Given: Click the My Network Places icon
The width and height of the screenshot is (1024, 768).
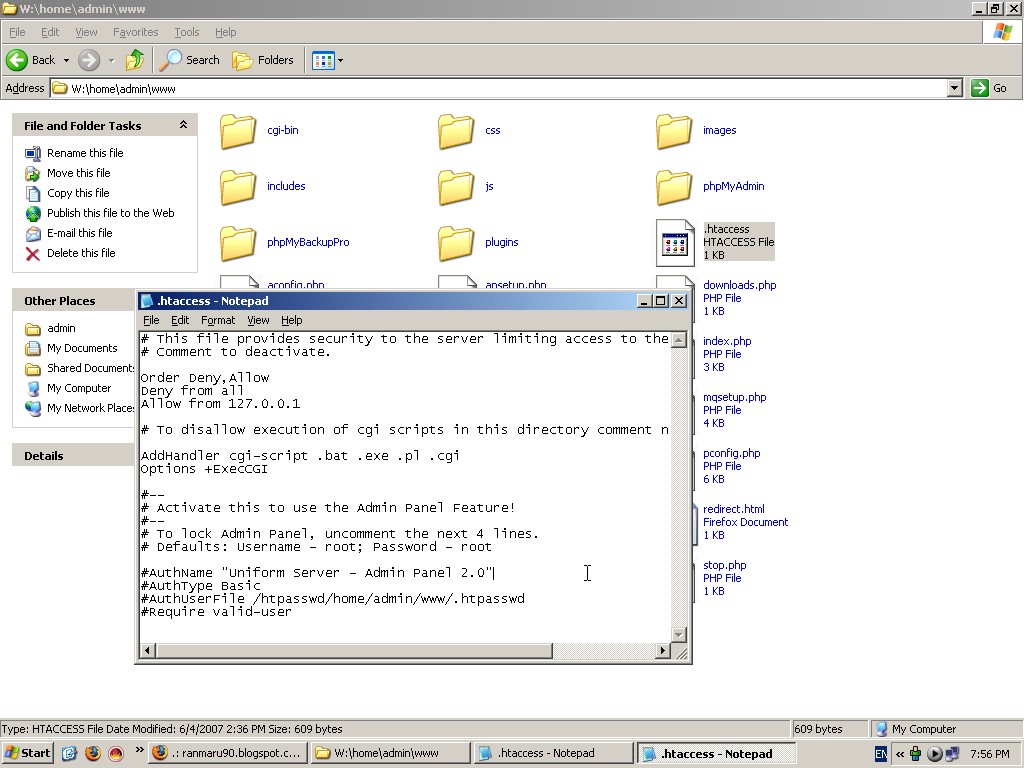Looking at the screenshot, I should 33,409.
